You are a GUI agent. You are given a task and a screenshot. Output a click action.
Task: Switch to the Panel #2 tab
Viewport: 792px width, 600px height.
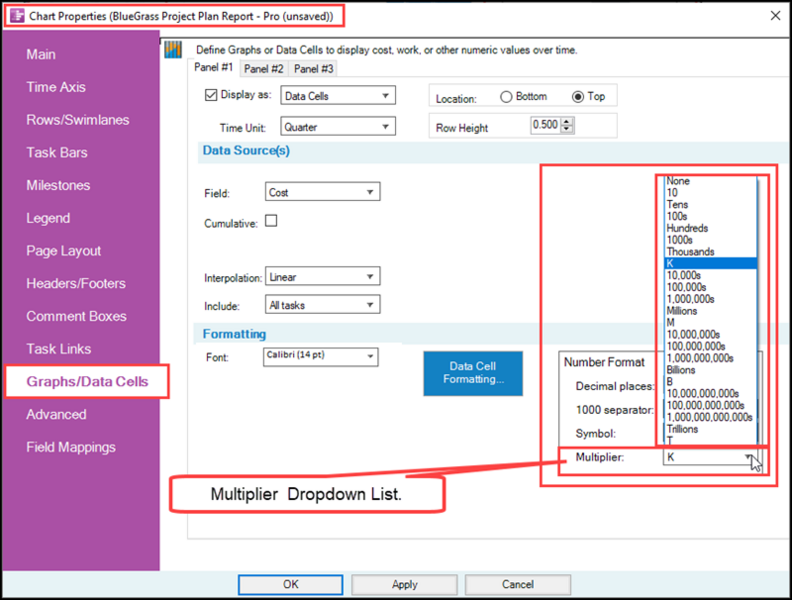264,69
